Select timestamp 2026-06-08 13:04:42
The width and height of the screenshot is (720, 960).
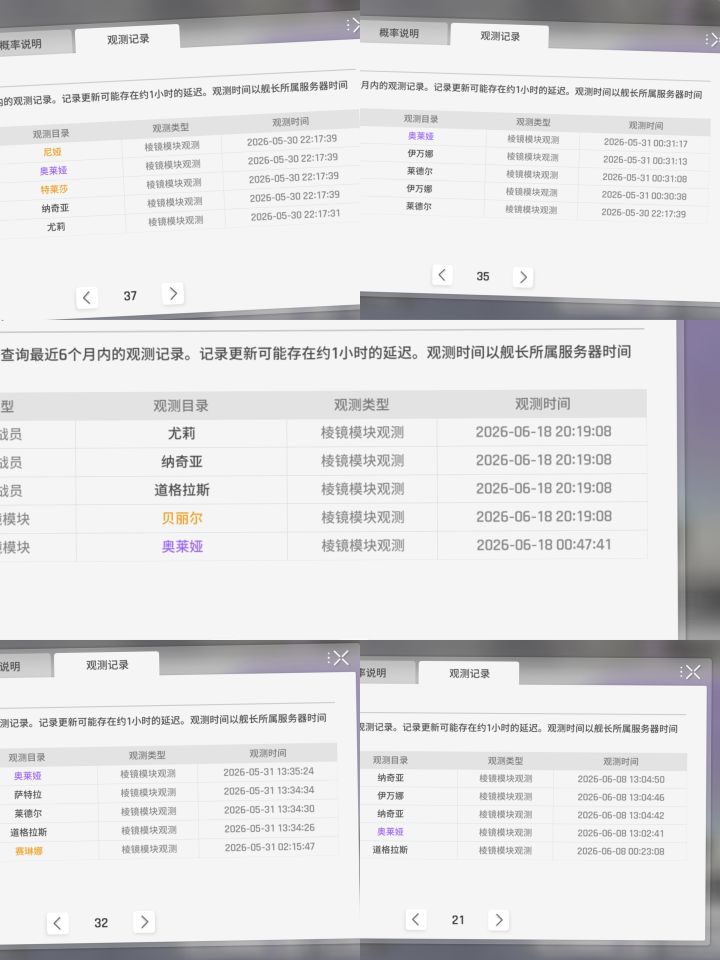tap(621, 816)
